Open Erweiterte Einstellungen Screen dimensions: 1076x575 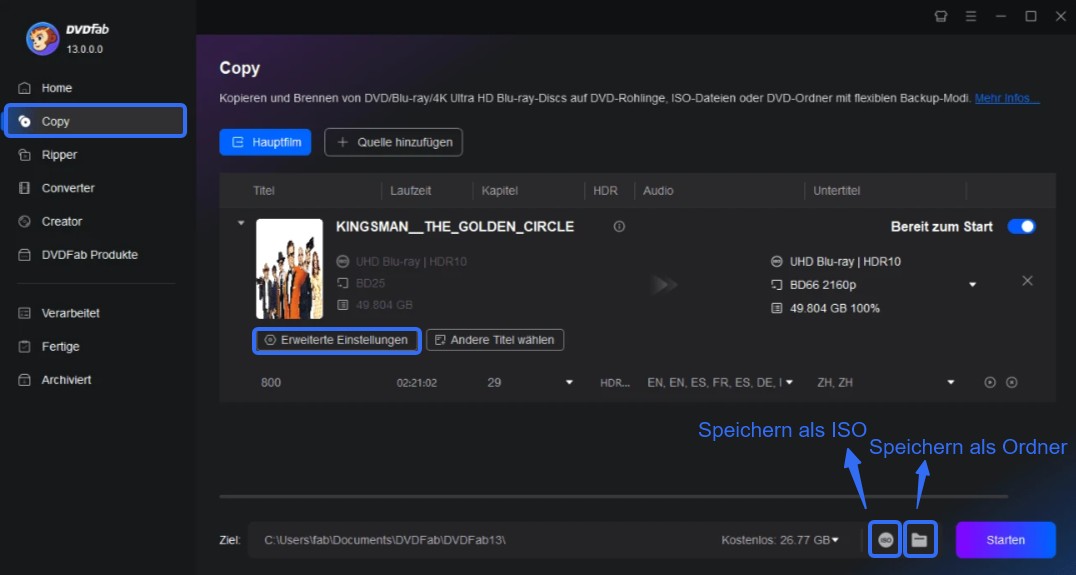click(x=336, y=340)
